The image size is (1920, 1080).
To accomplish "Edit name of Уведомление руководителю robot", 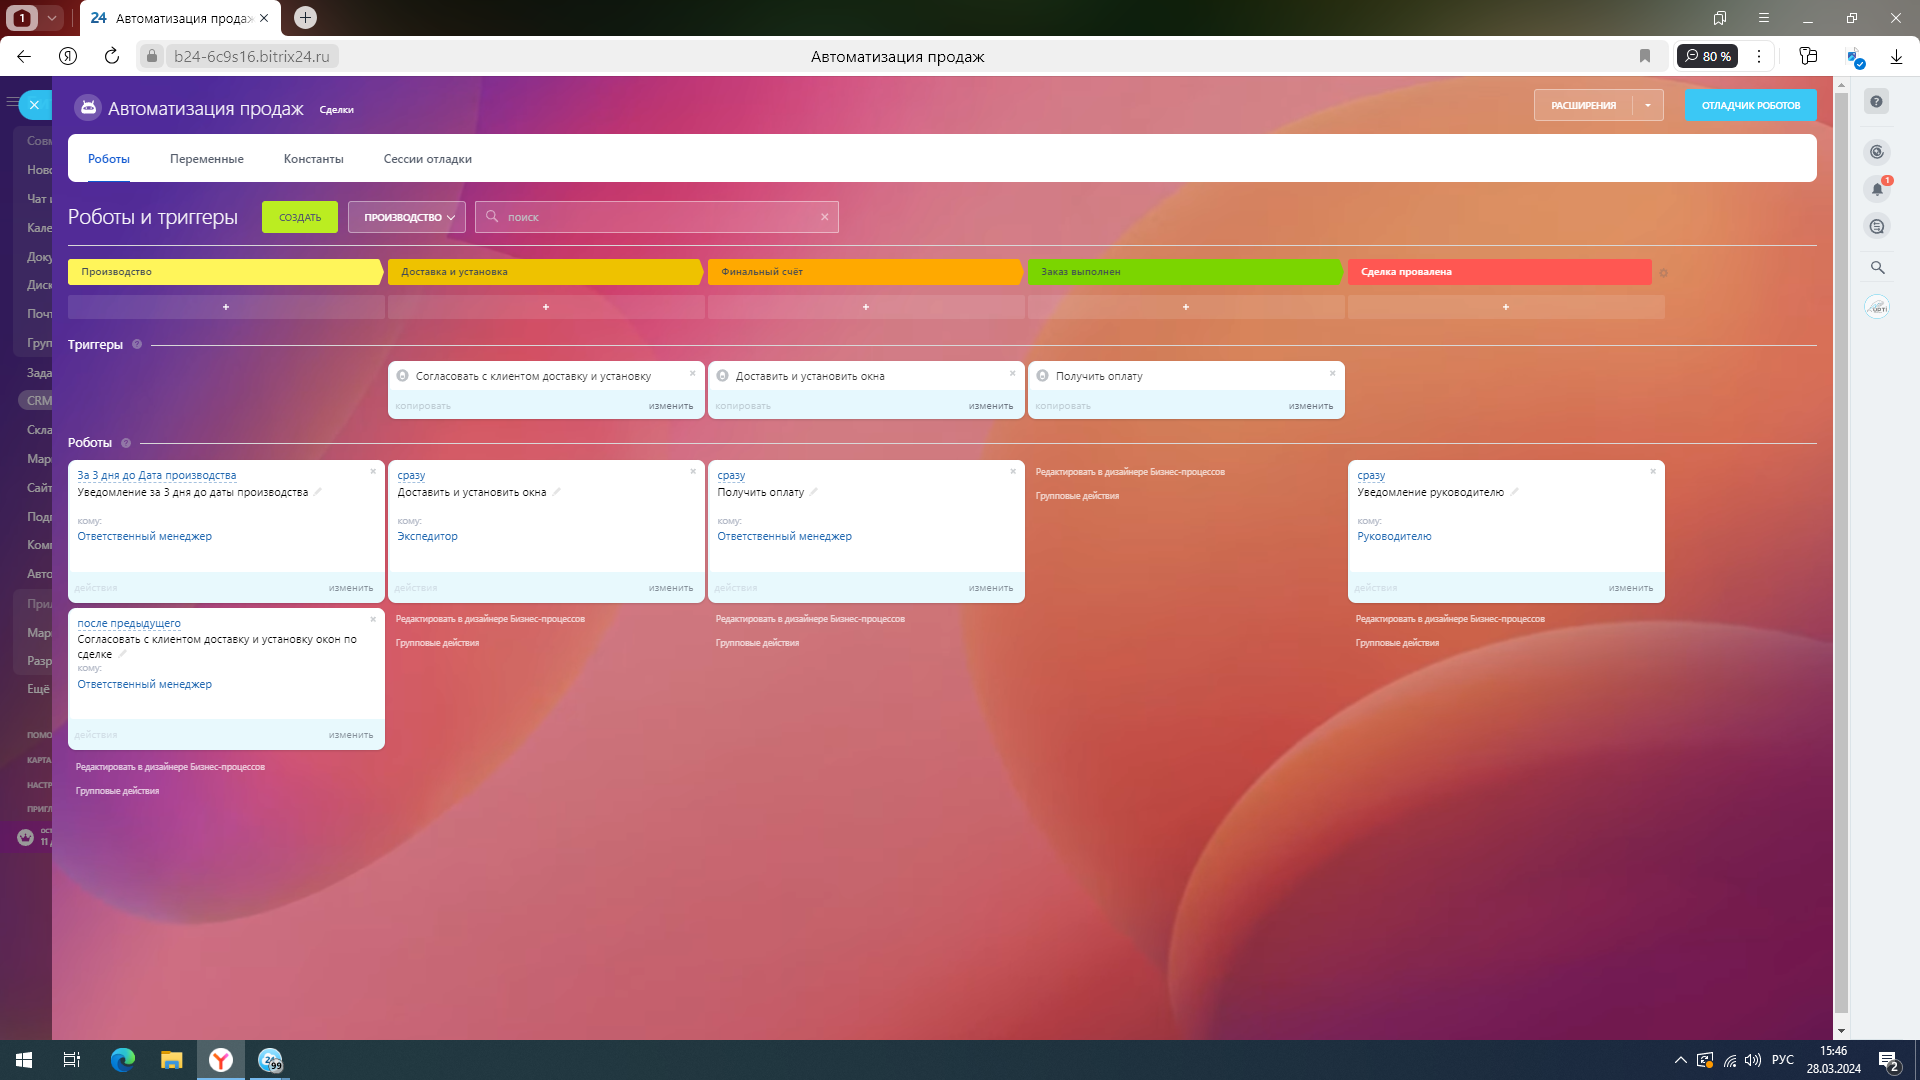I will pyautogui.click(x=1515, y=492).
